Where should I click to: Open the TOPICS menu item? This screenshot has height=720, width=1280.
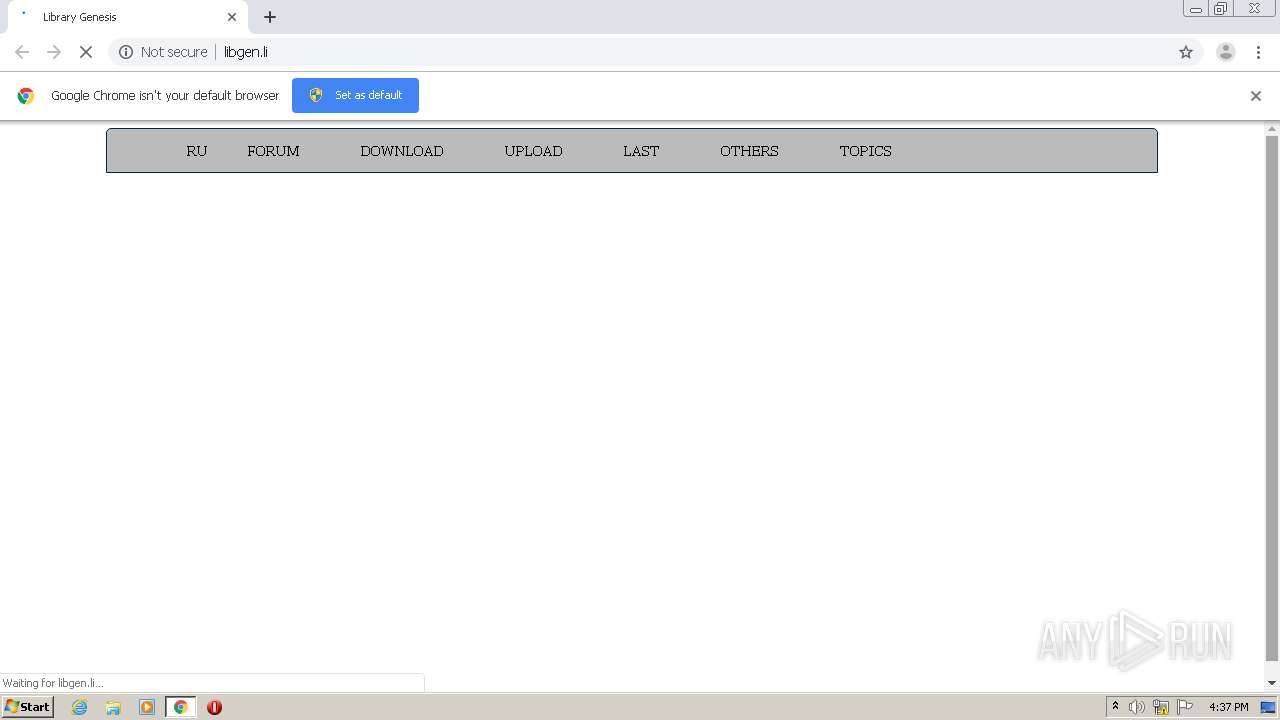tap(865, 151)
